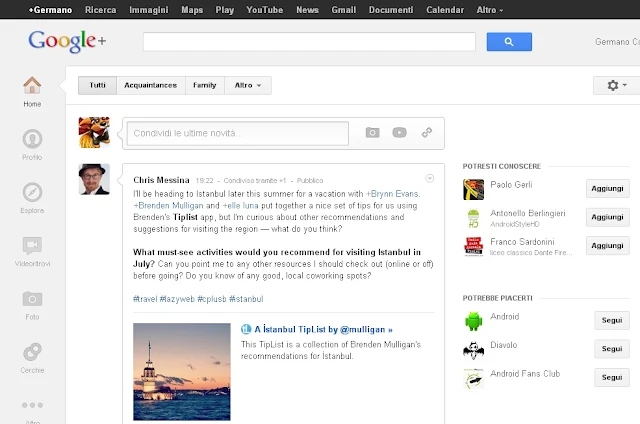Viewport: 640px width, 424px height.
Task: Click Aggiungi next to Paolo Gerli
Action: point(607,189)
